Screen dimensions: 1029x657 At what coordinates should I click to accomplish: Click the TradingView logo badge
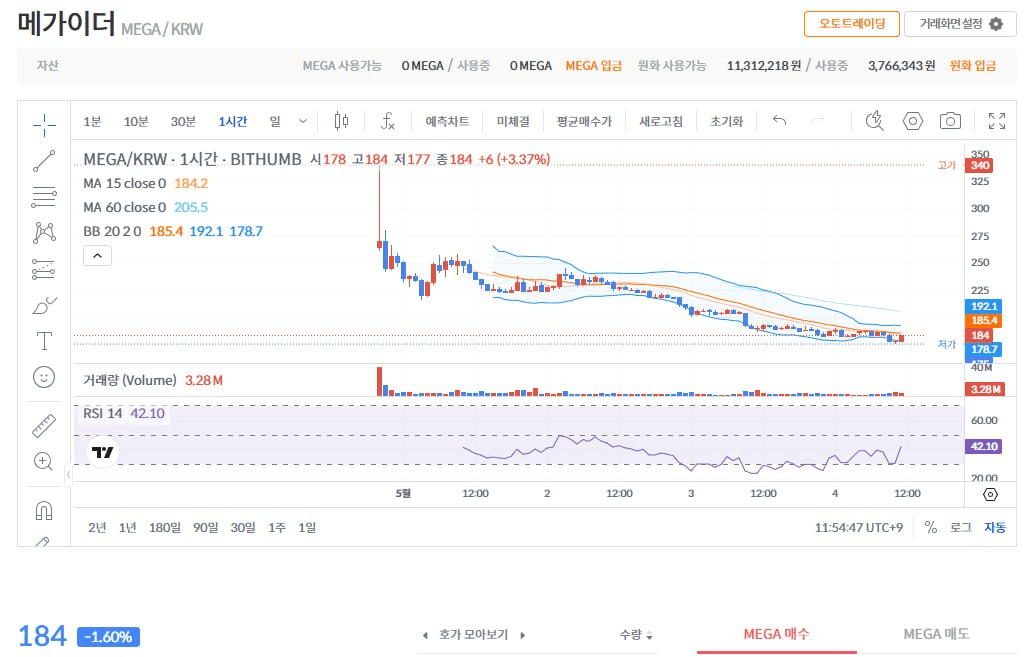tap(102, 452)
